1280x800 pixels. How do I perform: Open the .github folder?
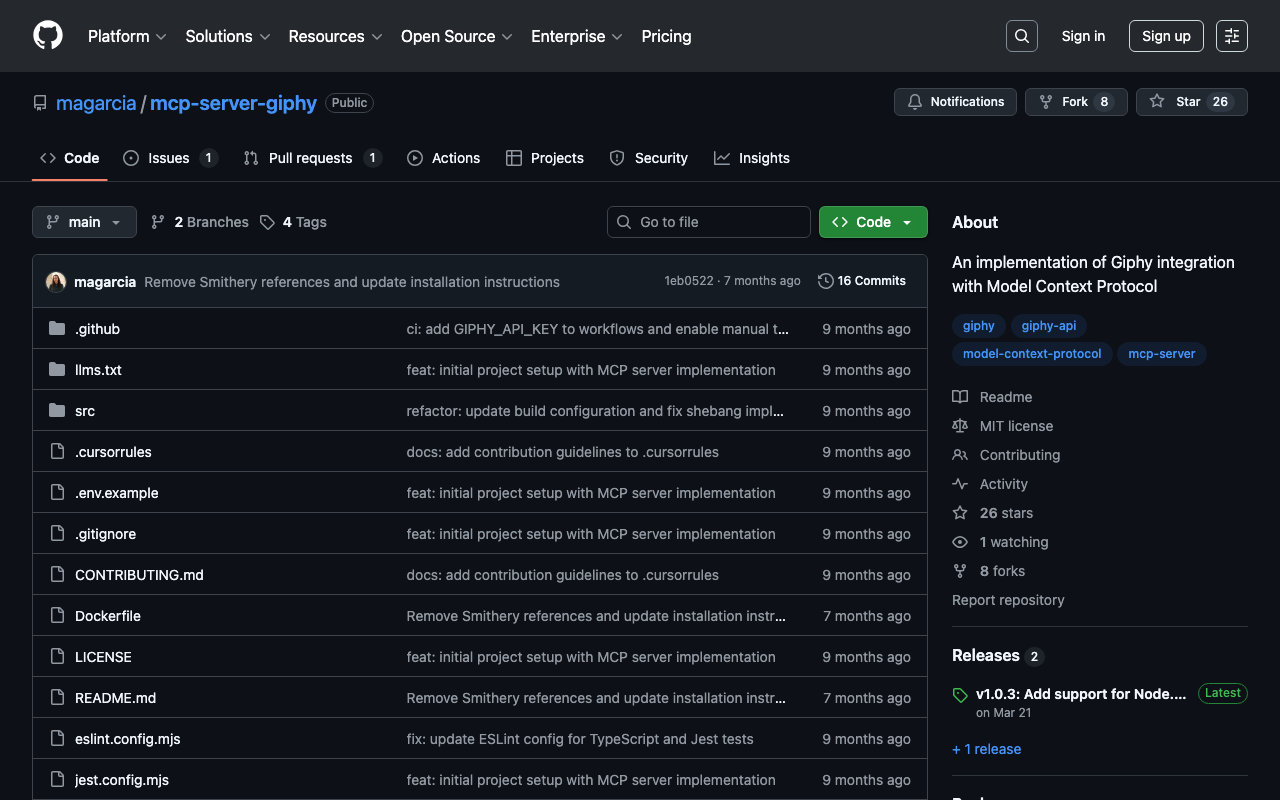click(97, 329)
